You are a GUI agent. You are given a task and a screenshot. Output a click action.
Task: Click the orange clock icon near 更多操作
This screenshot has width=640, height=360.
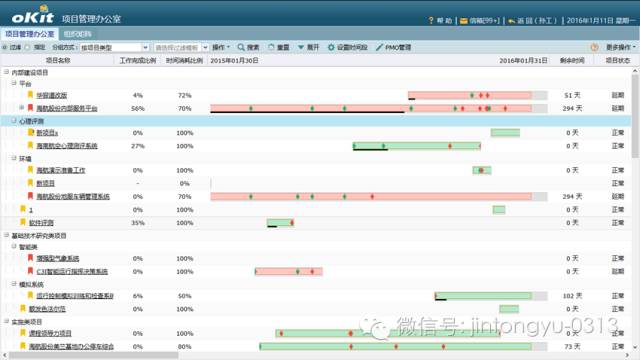pyautogui.click(x=595, y=47)
